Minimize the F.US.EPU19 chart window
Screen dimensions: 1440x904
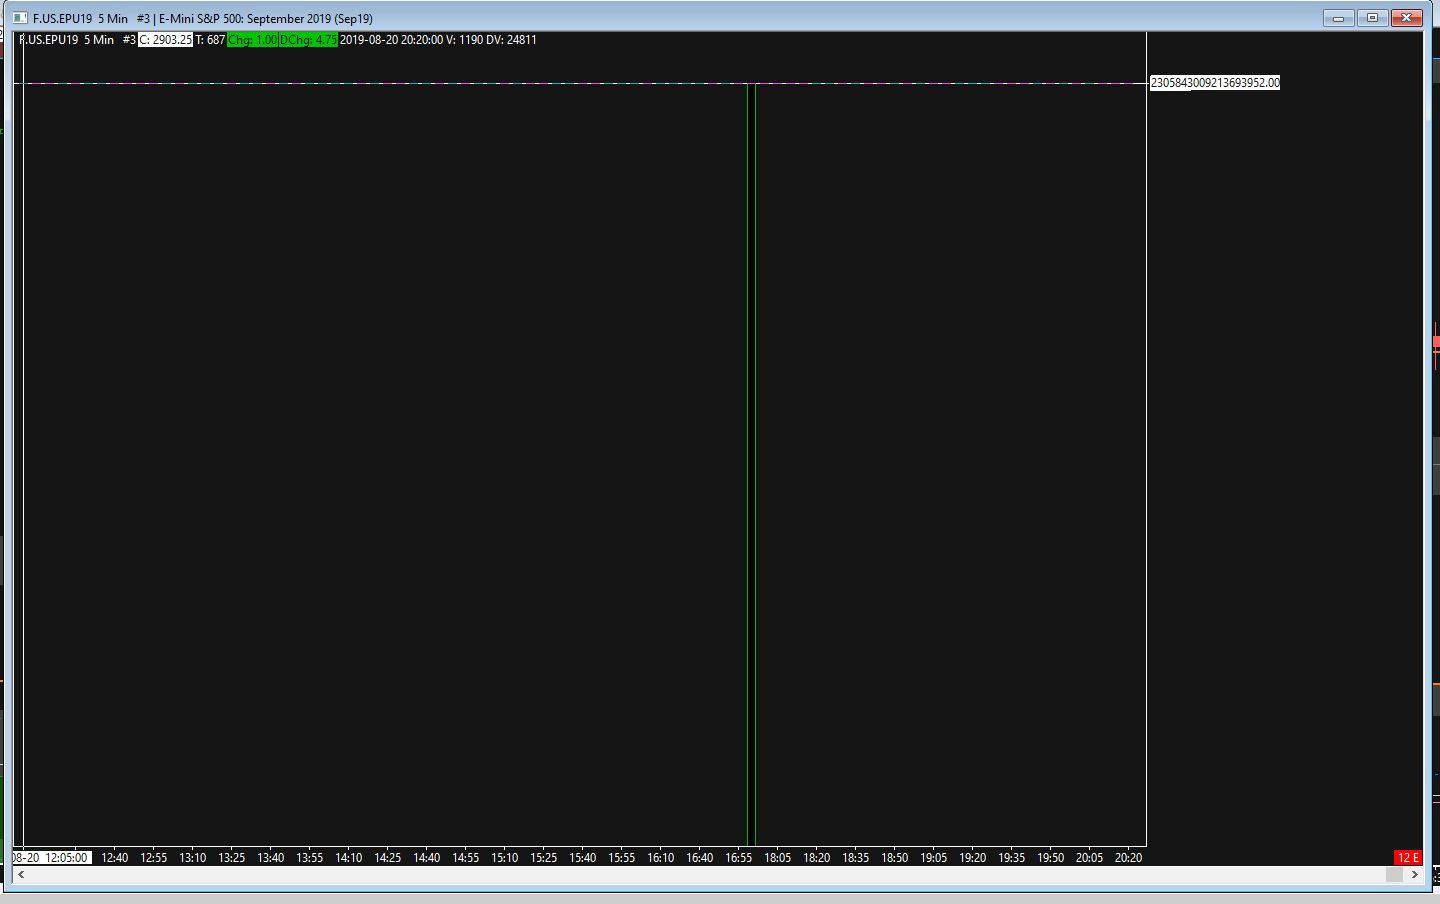point(1338,18)
